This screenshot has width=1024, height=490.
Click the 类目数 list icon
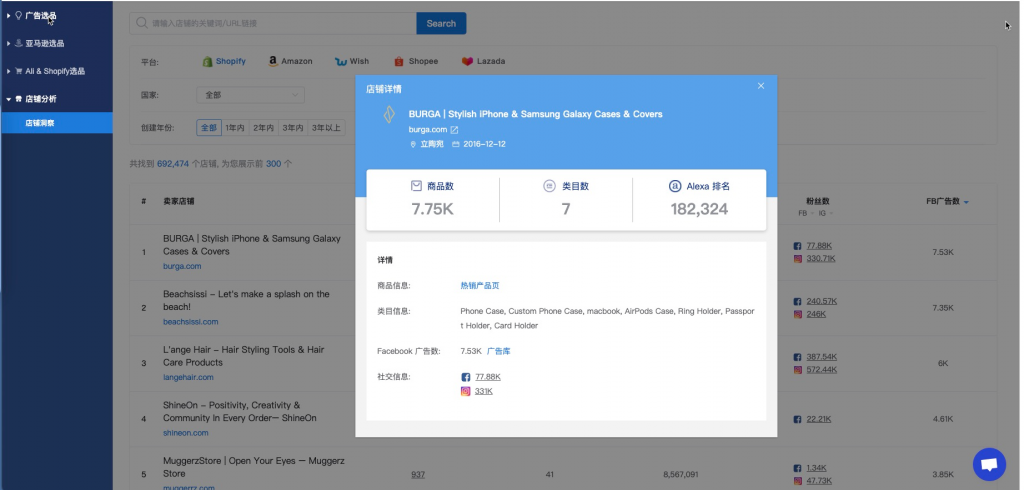pos(549,186)
